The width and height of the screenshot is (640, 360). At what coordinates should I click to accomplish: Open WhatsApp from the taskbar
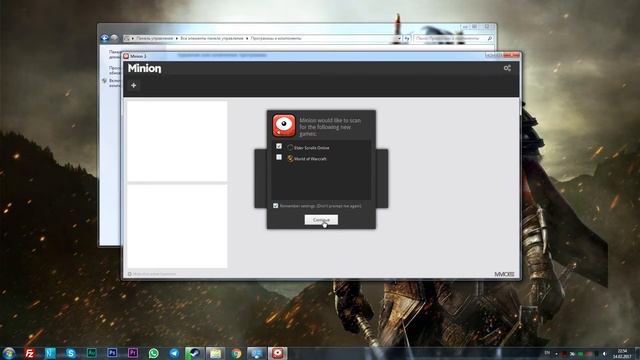pos(153,353)
